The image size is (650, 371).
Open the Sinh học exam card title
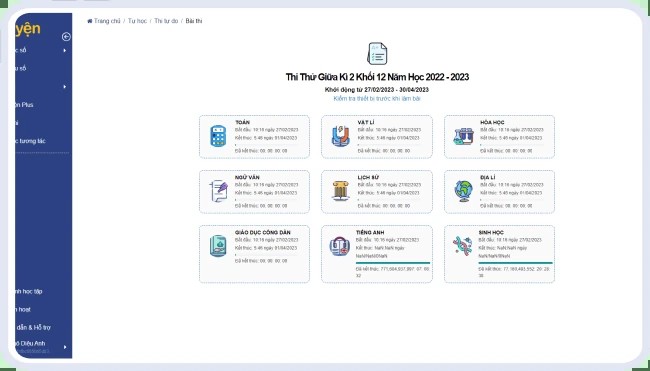[491, 233]
